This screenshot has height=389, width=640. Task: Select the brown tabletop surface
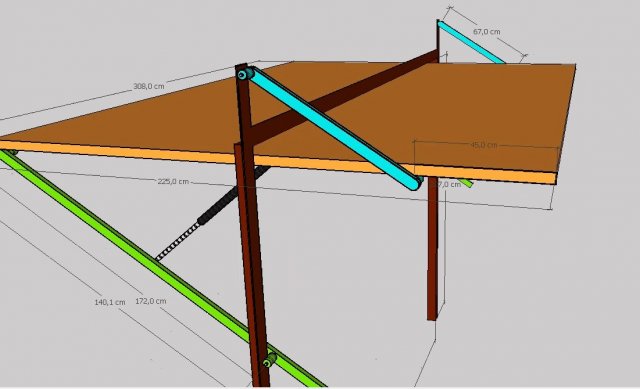click(x=310, y=118)
